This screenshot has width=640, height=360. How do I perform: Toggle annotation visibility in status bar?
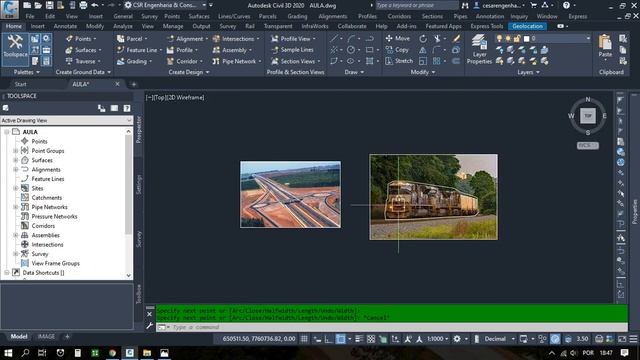pos(408,339)
